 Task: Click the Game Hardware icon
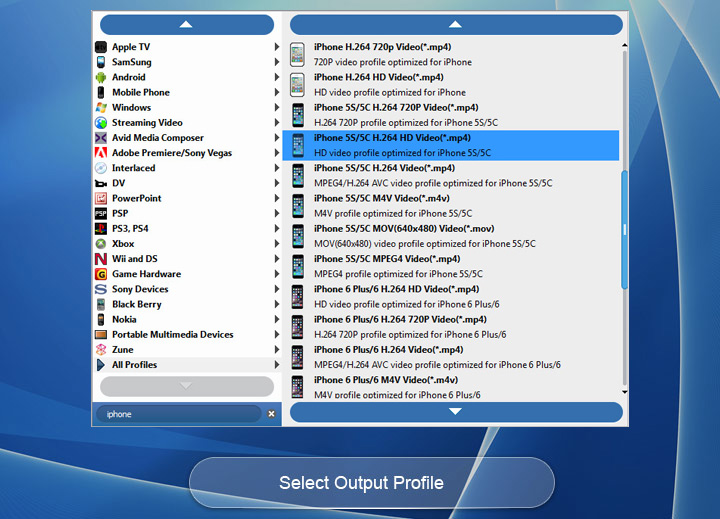pyautogui.click(x=101, y=274)
